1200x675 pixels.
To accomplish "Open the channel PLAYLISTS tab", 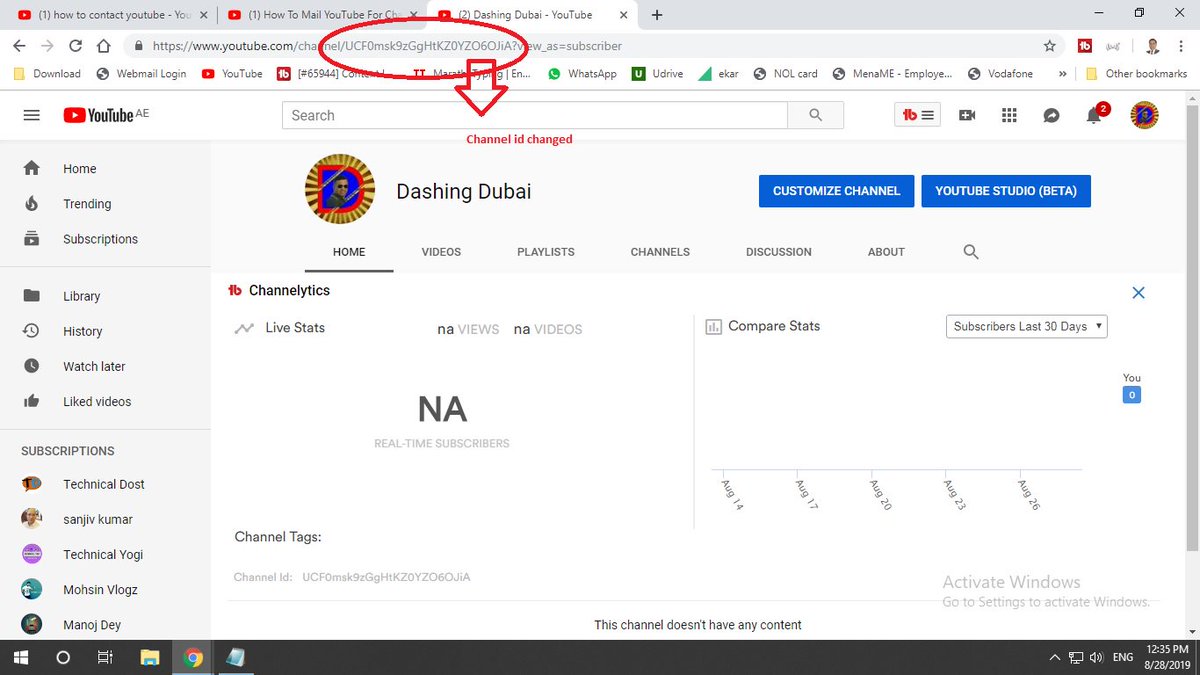I will pos(546,252).
